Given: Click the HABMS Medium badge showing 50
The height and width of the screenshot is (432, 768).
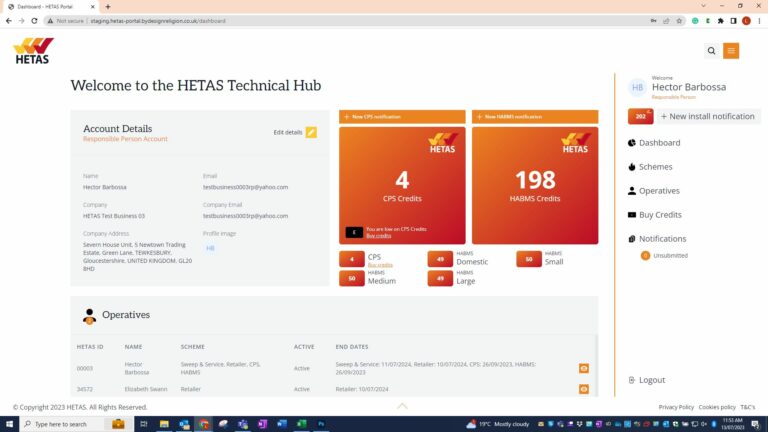Looking at the screenshot, I should pyautogui.click(x=352, y=278).
